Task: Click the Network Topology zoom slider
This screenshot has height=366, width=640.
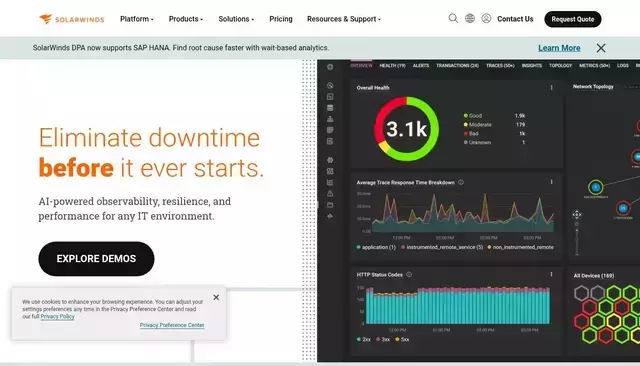Action: coord(577,241)
